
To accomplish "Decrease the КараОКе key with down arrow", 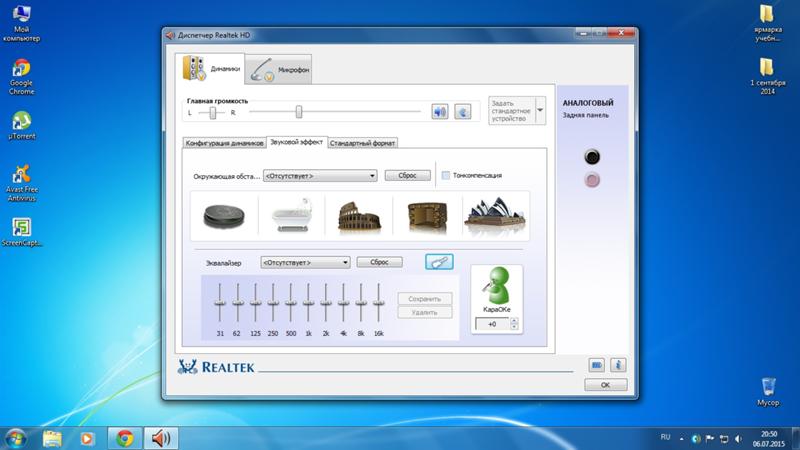I will tap(514, 327).
